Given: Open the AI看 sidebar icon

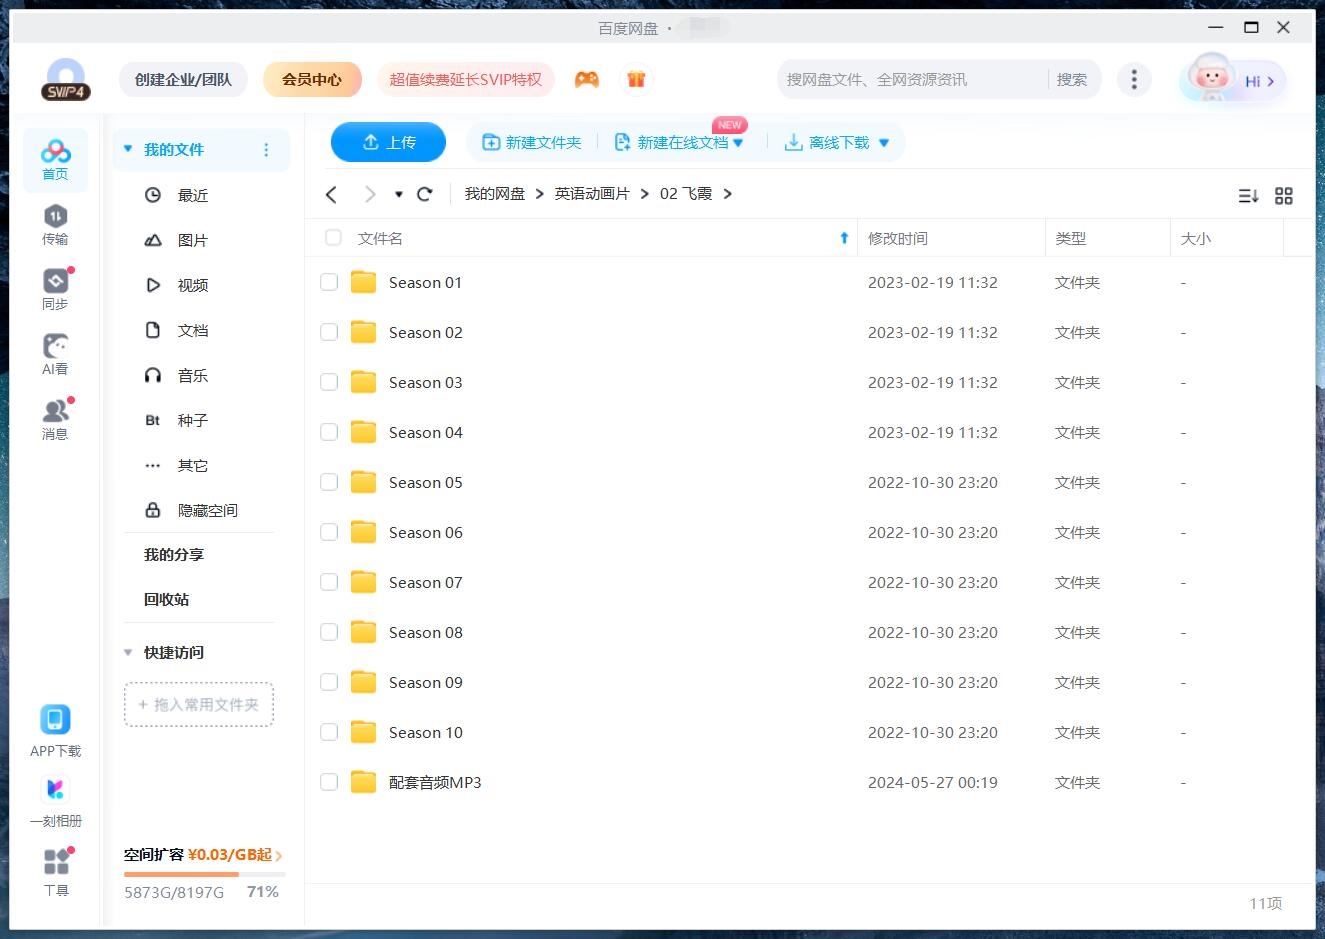Looking at the screenshot, I should pos(55,349).
